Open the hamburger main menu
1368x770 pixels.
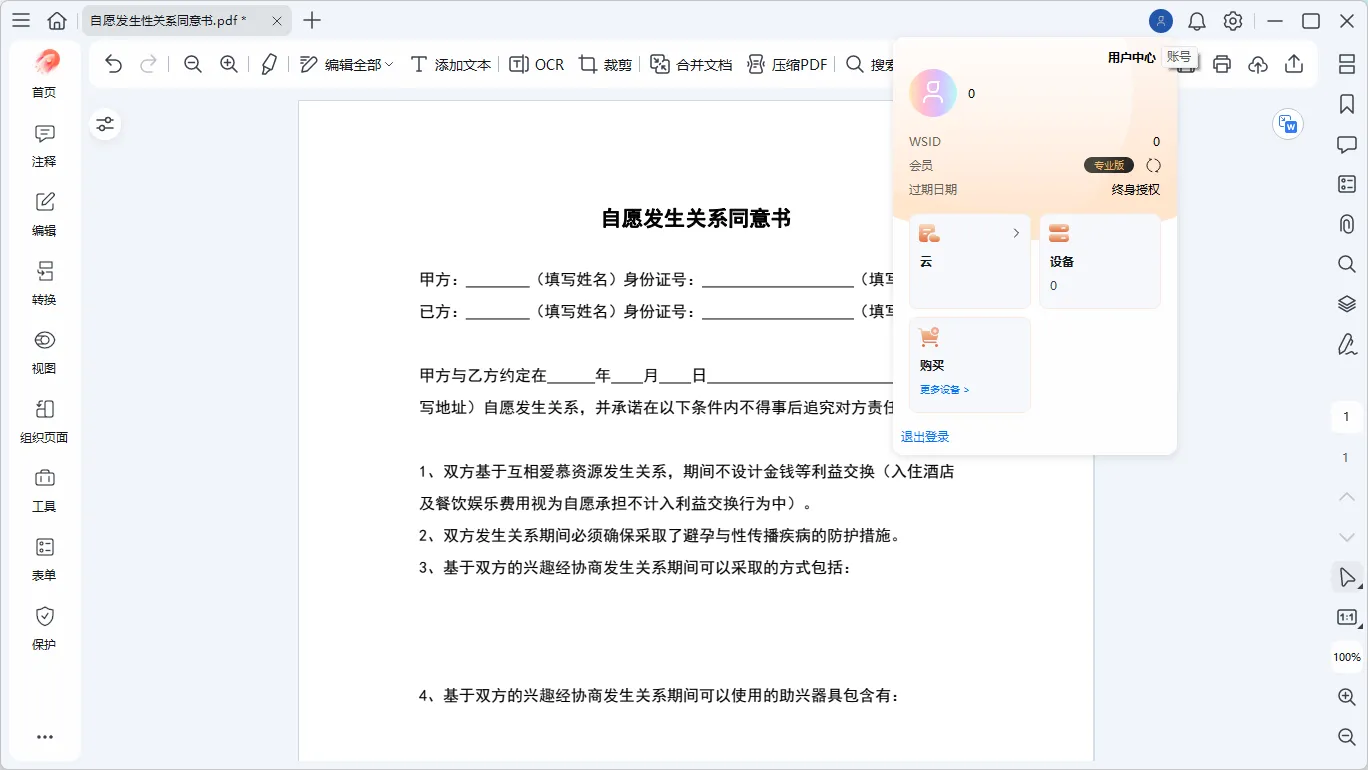(x=21, y=21)
